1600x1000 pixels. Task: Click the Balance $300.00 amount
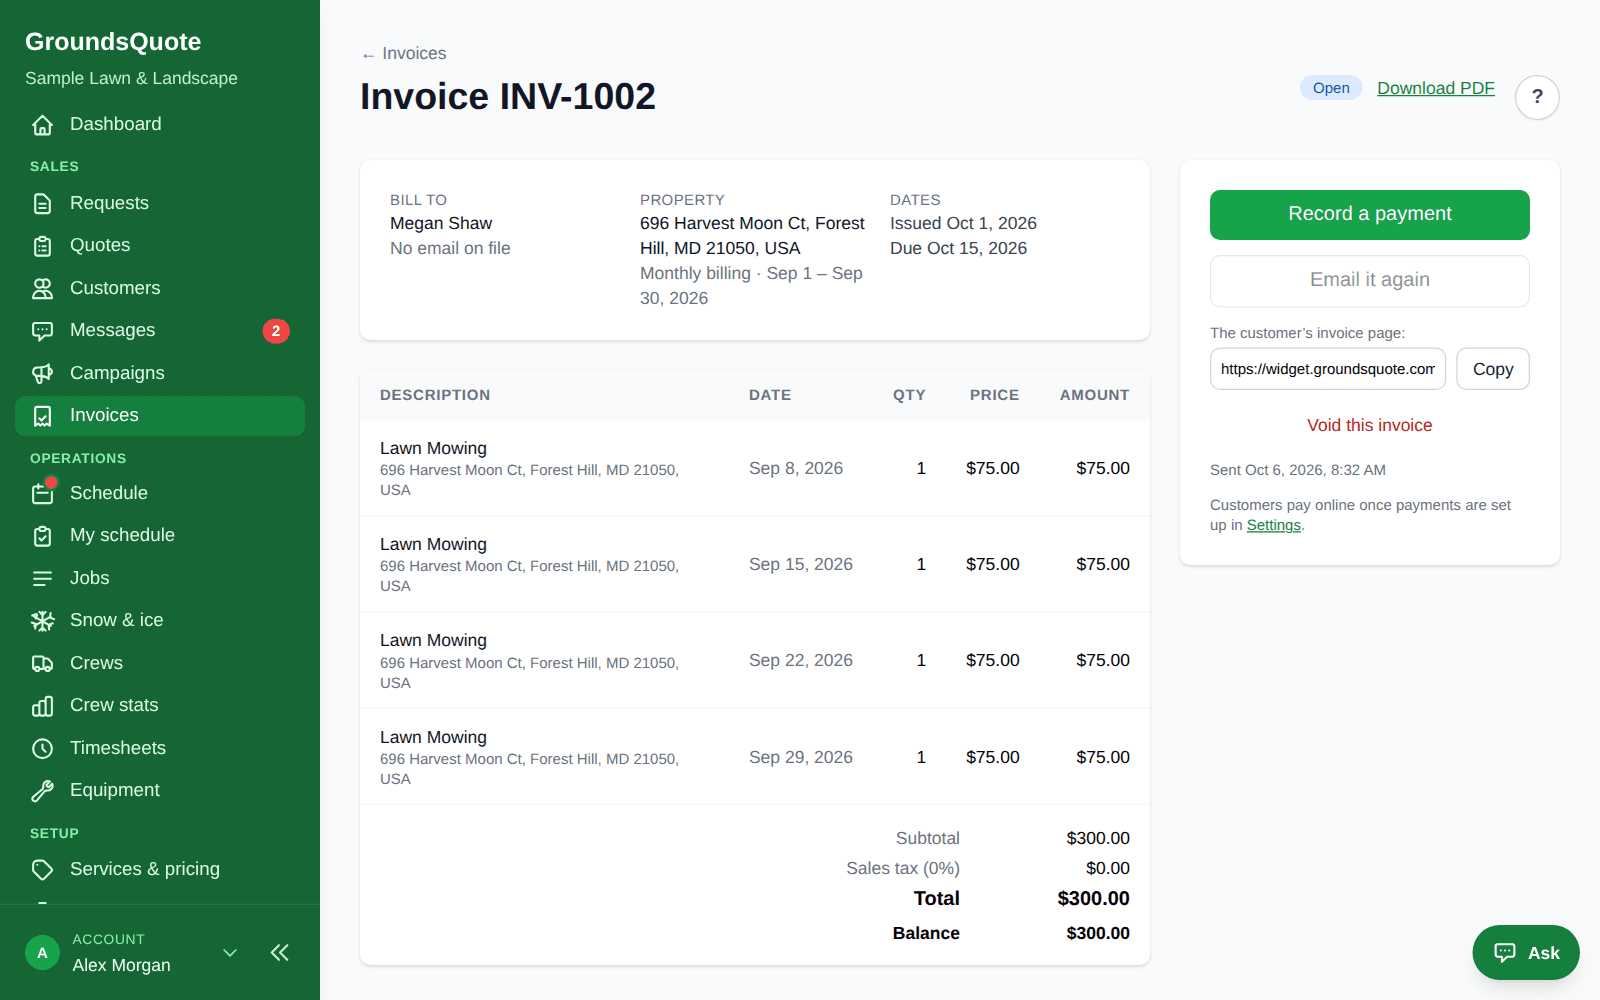click(x=1098, y=933)
